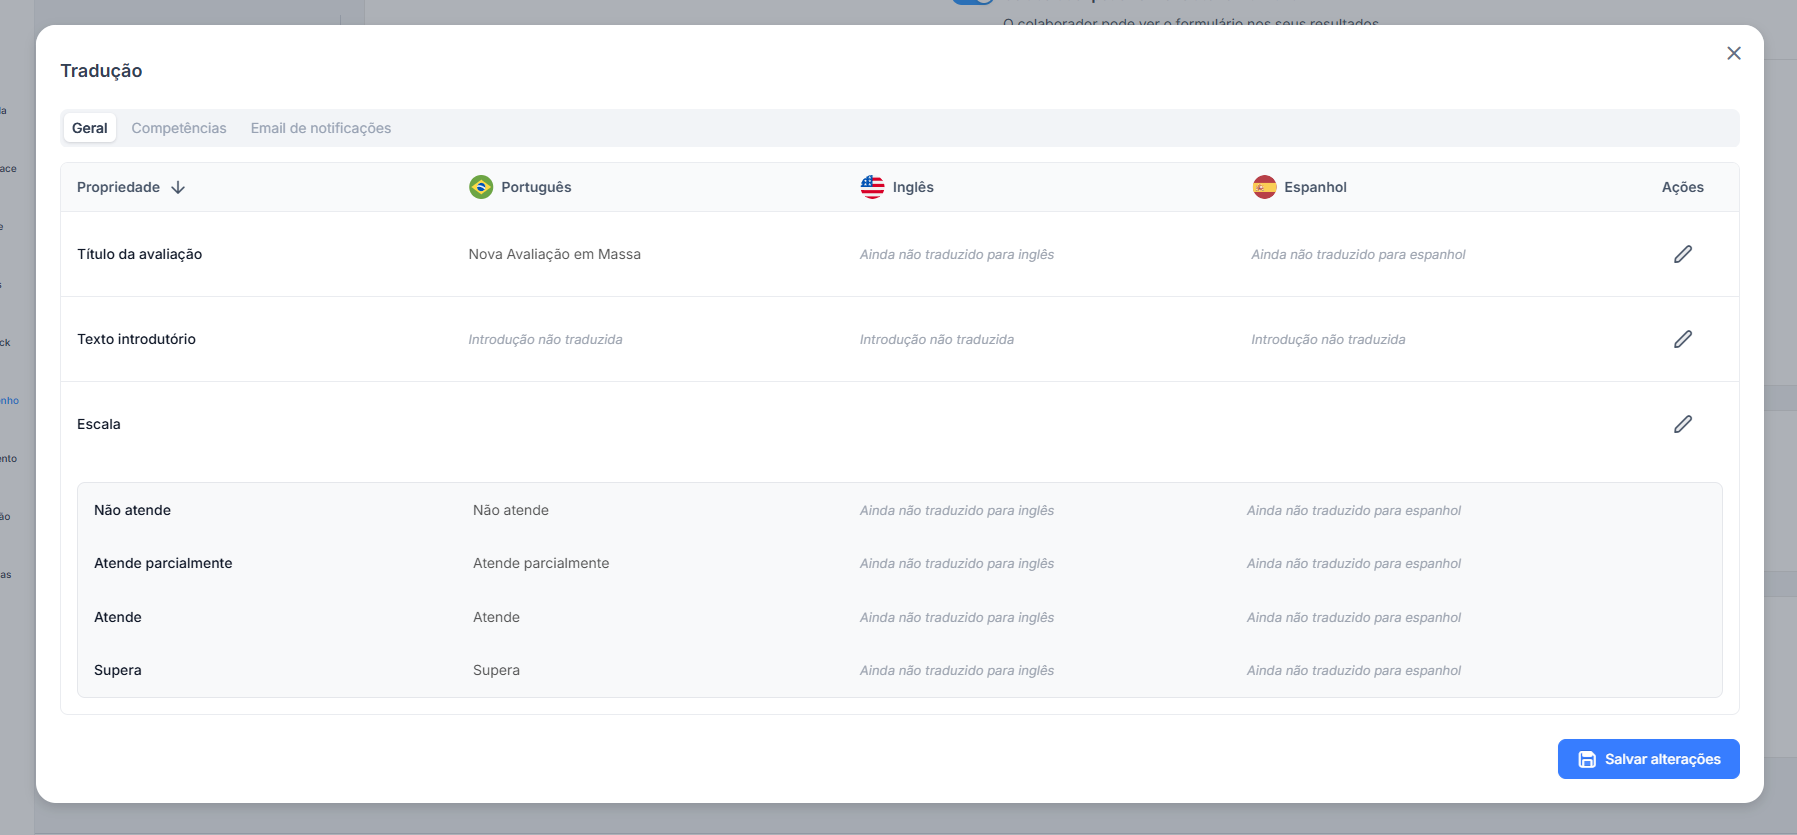
Task: Click the US flag icon beside Inglês
Action: (x=872, y=187)
